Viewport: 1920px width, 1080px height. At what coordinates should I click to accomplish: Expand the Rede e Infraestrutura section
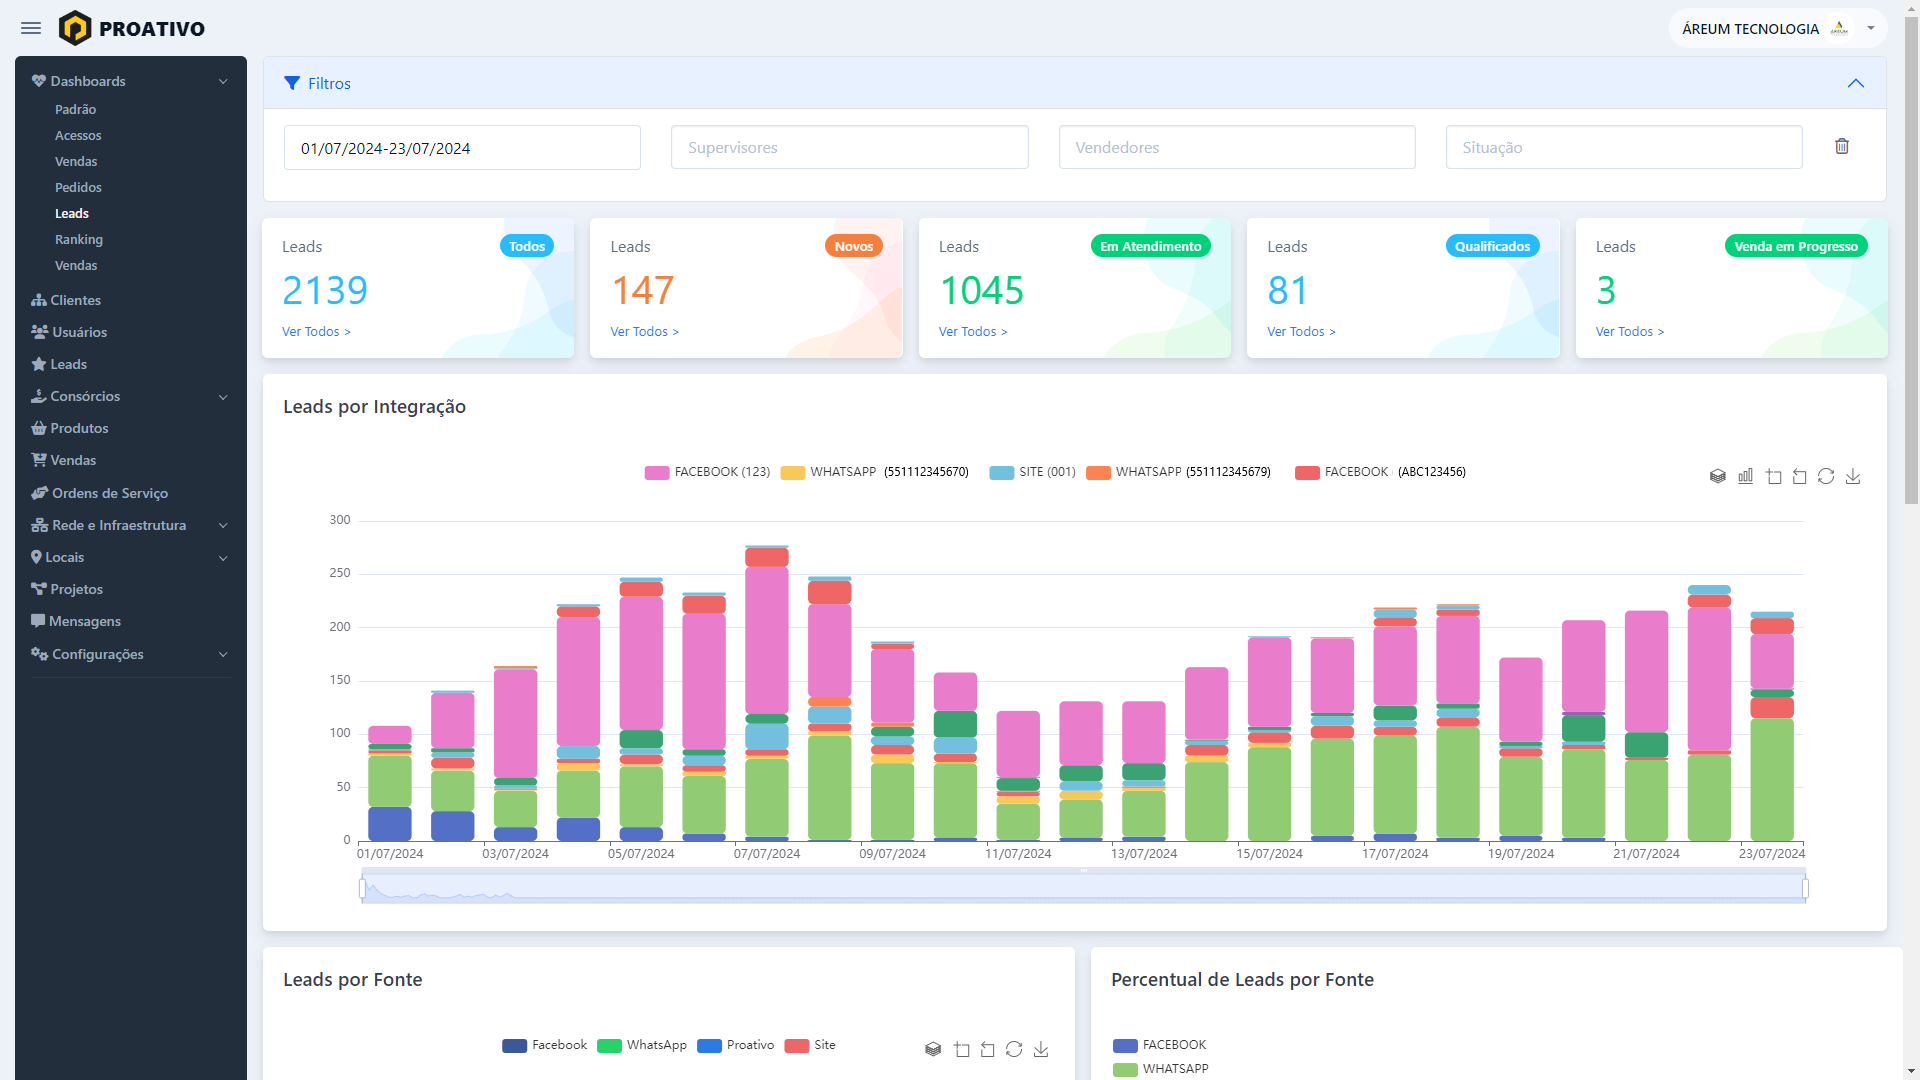[131, 525]
